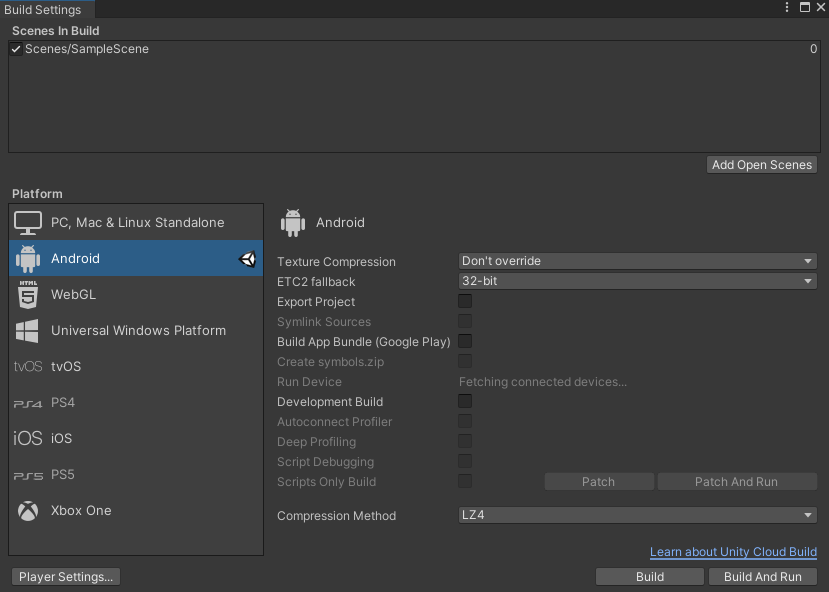Uncheck the Scenes/SampleScene checkbox
Image resolution: width=829 pixels, height=592 pixels.
(x=16, y=49)
